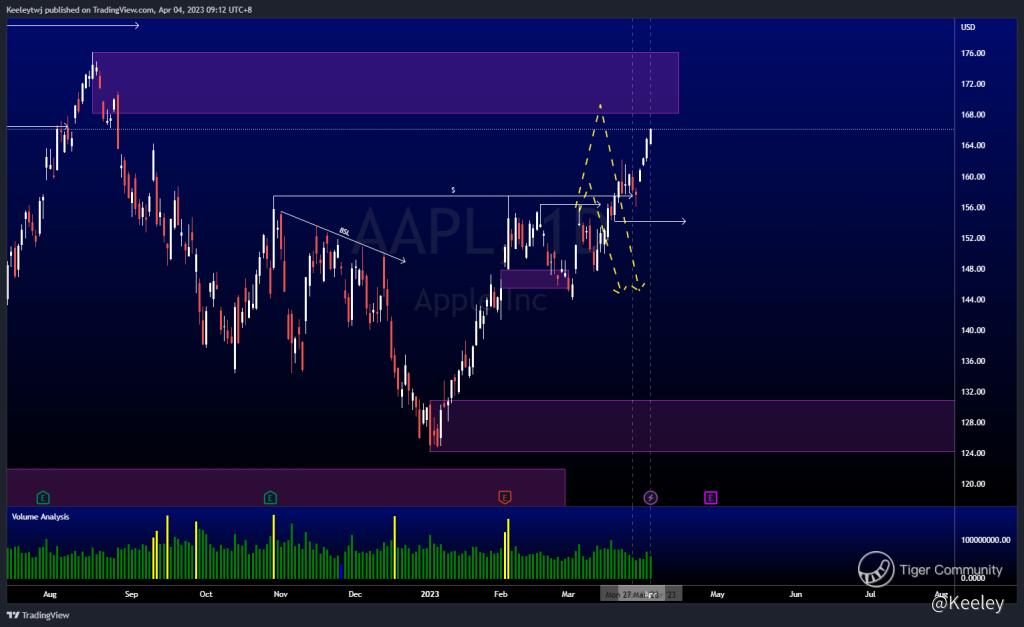Screen dimensions: 1024x627
Task: Click the Oct label on time axis
Action: pyautogui.click(x=206, y=594)
